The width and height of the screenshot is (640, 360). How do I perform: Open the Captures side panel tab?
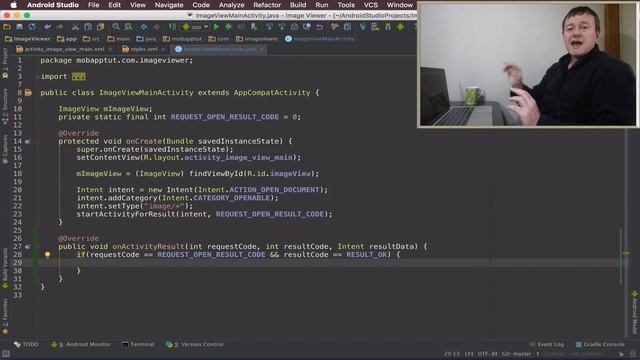click(x=5, y=149)
